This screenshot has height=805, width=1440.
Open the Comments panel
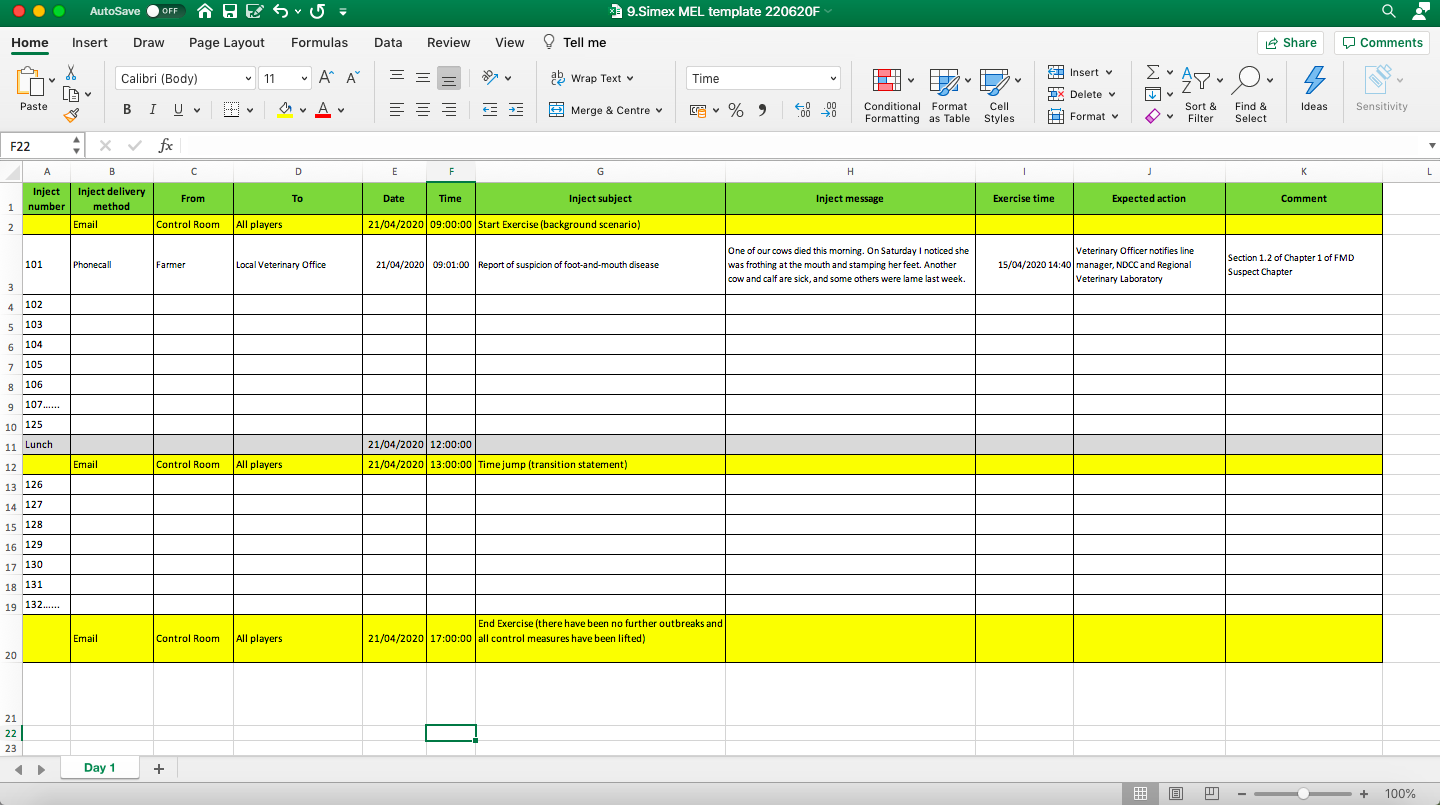[1381, 42]
